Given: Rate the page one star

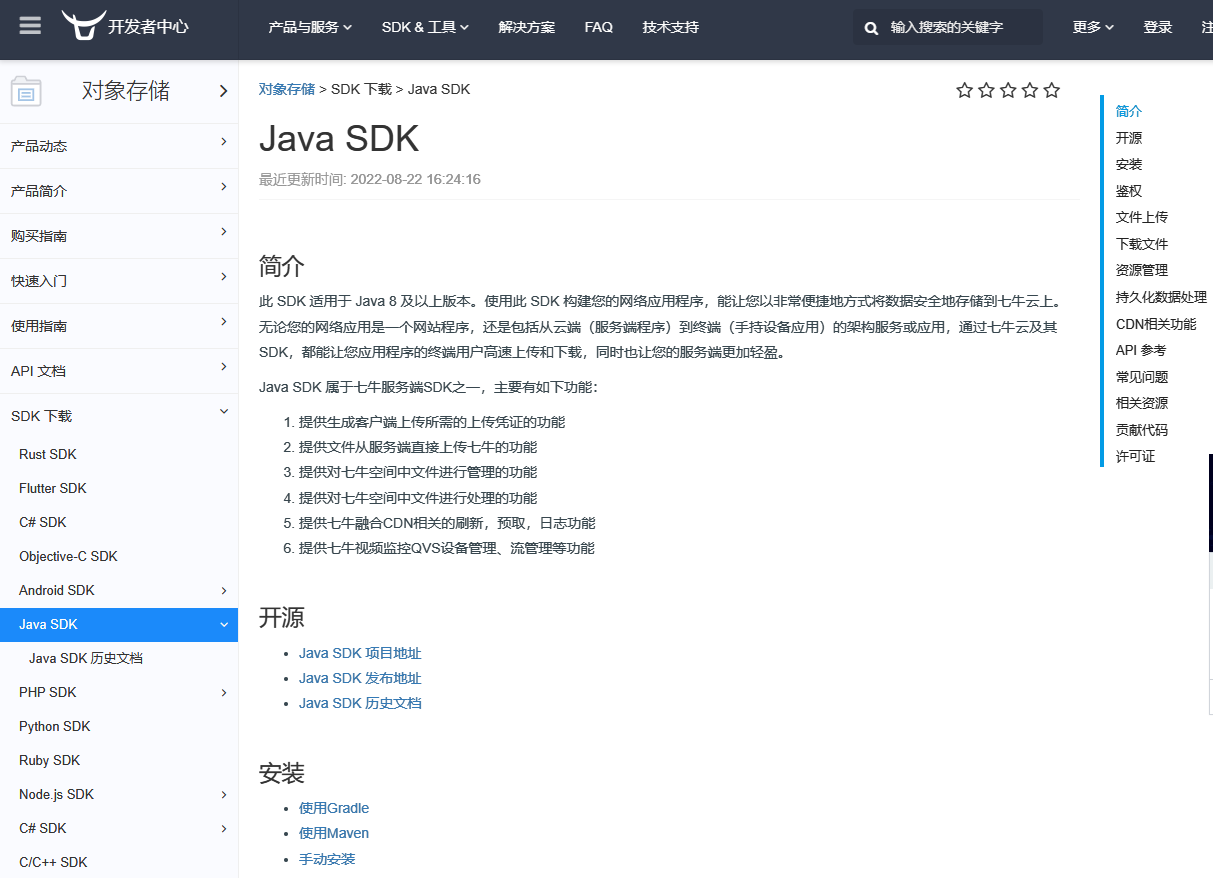Looking at the screenshot, I should 964,91.
